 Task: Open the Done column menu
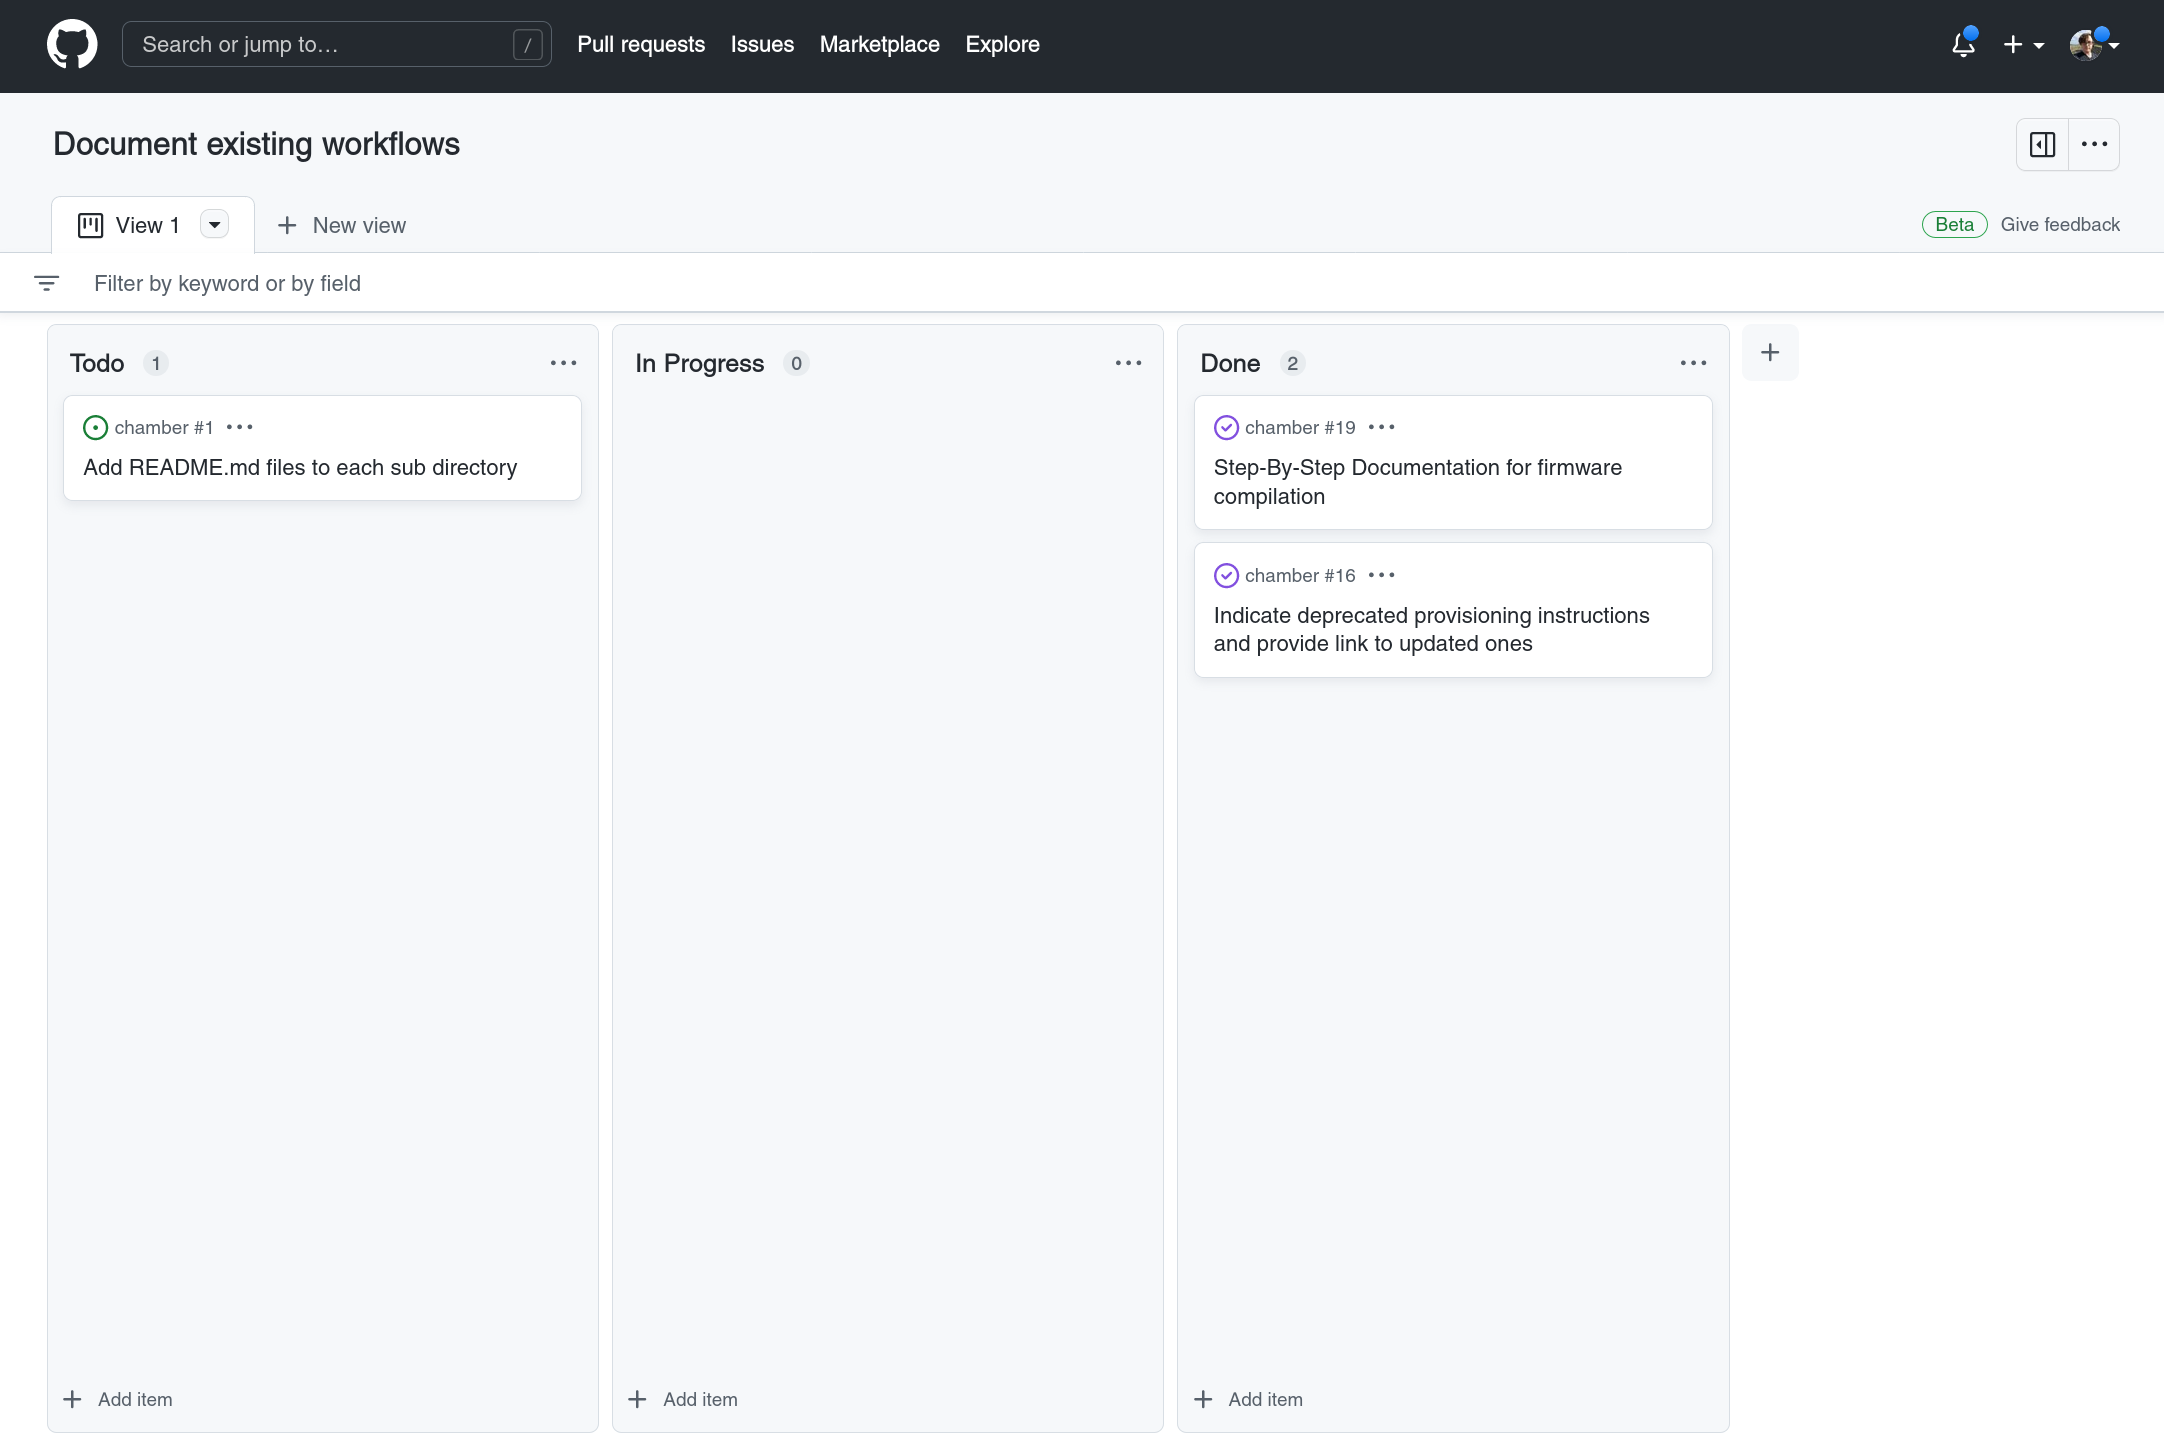click(x=1693, y=363)
